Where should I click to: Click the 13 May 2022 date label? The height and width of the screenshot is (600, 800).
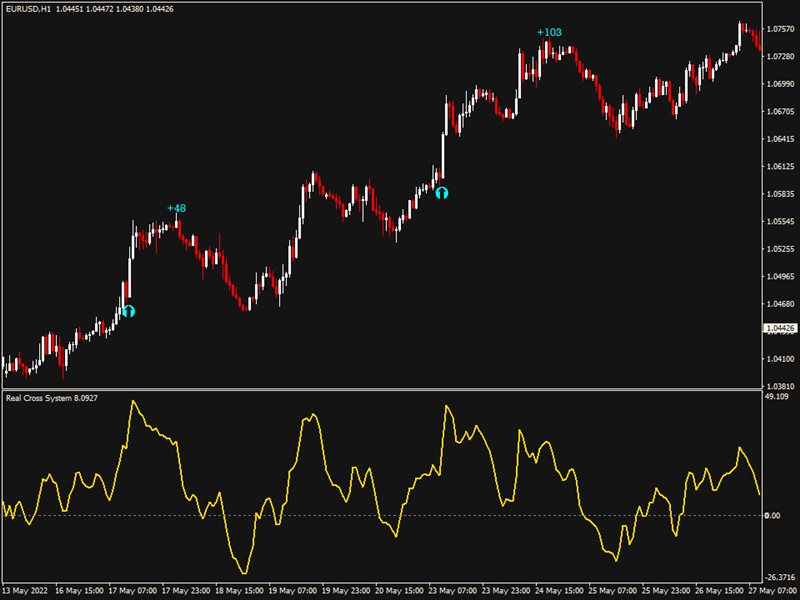[27, 590]
